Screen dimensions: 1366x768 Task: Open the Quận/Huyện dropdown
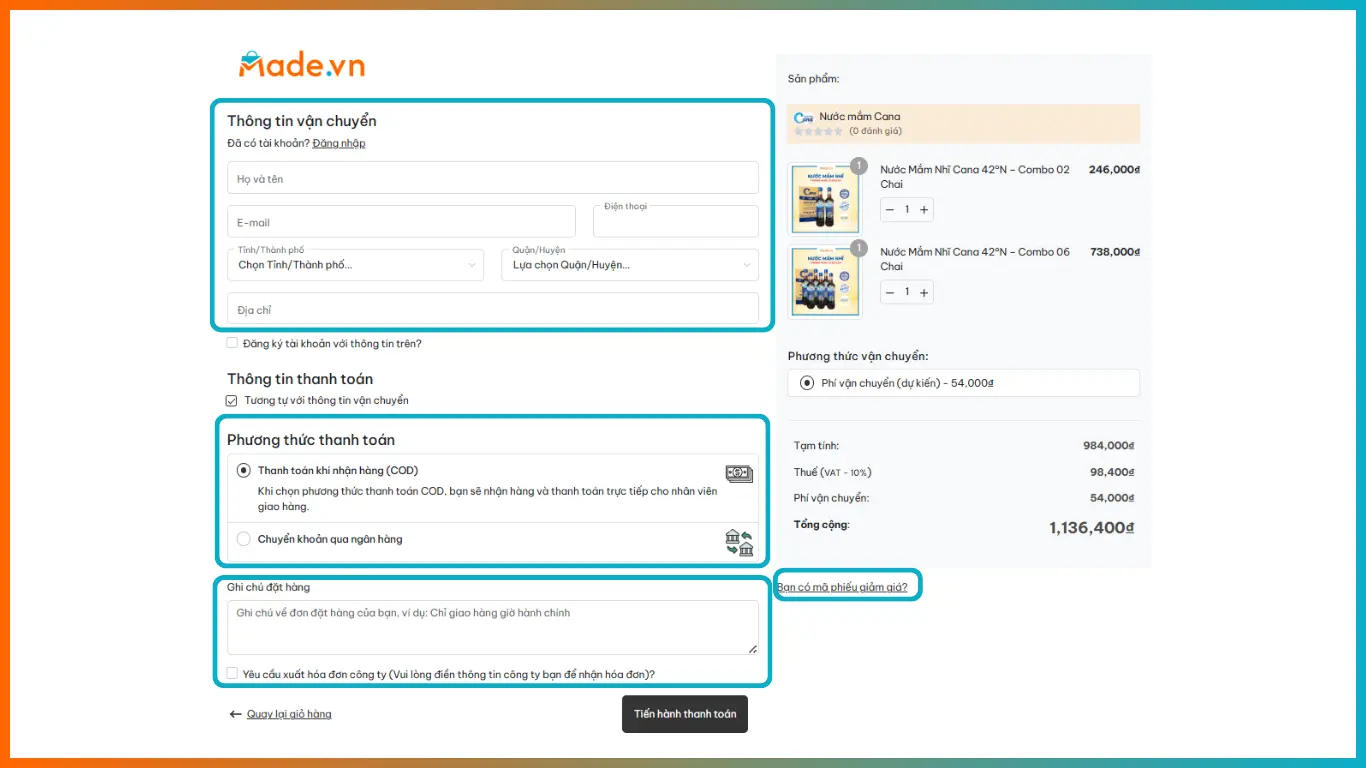tap(630, 265)
